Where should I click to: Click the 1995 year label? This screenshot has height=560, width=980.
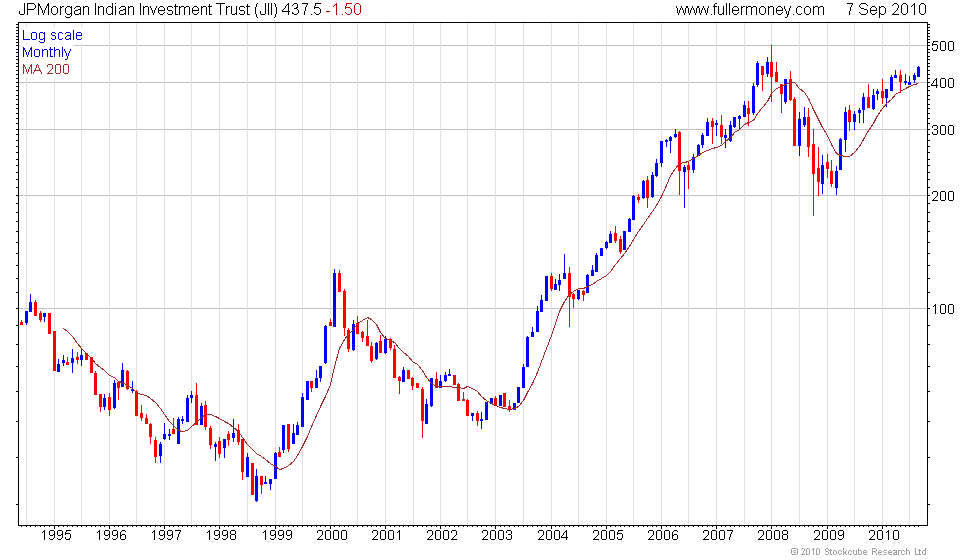56,535
